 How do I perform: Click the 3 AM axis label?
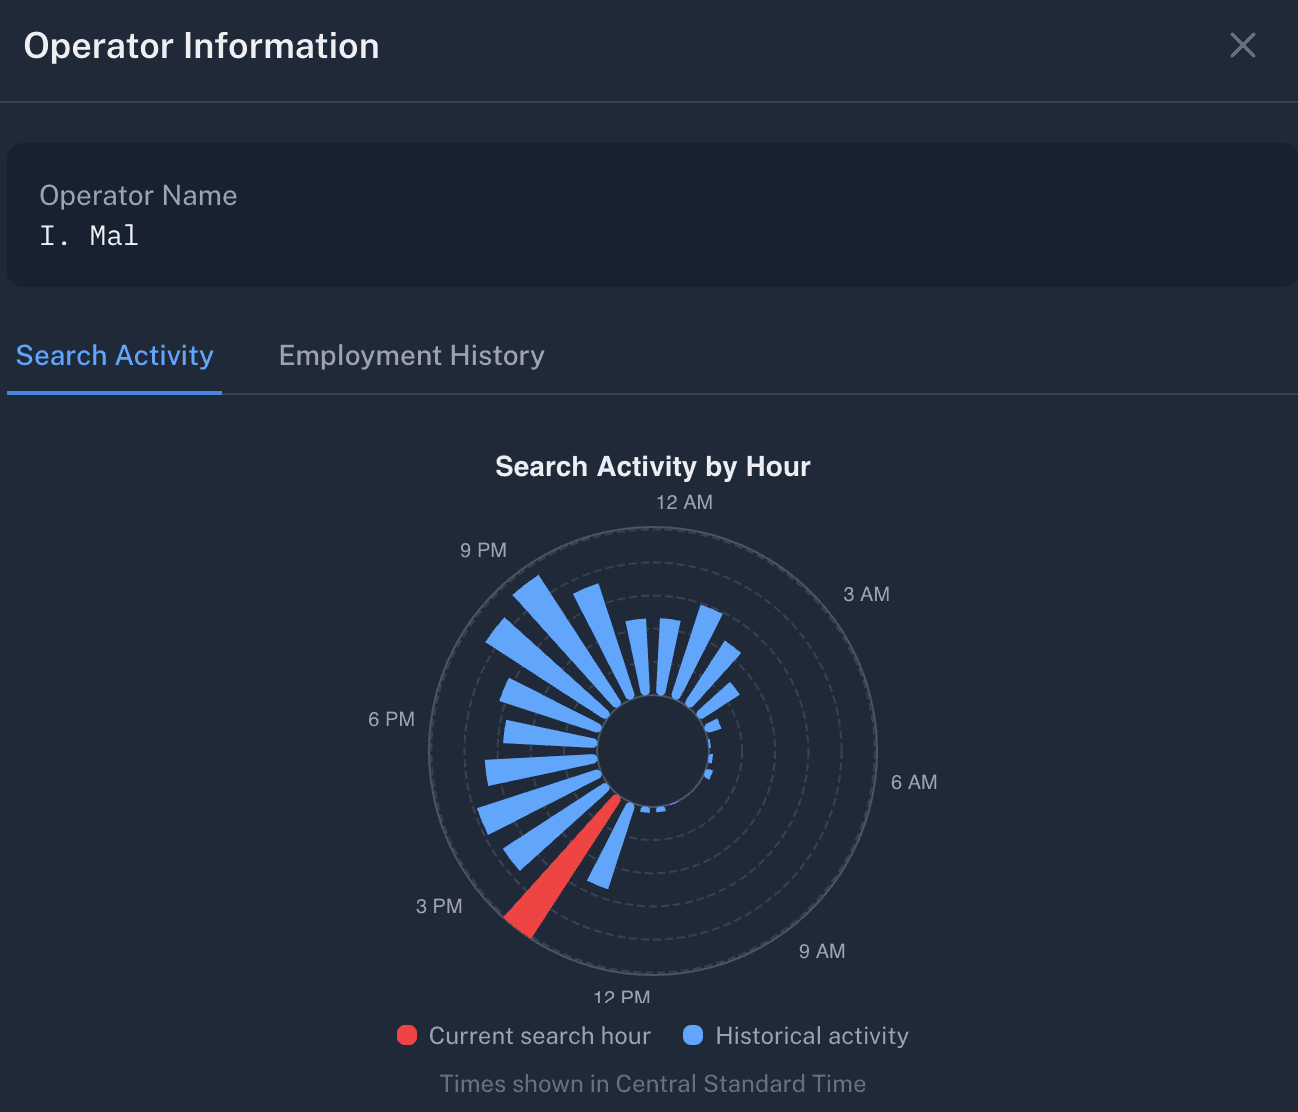[x=866, y=594]
